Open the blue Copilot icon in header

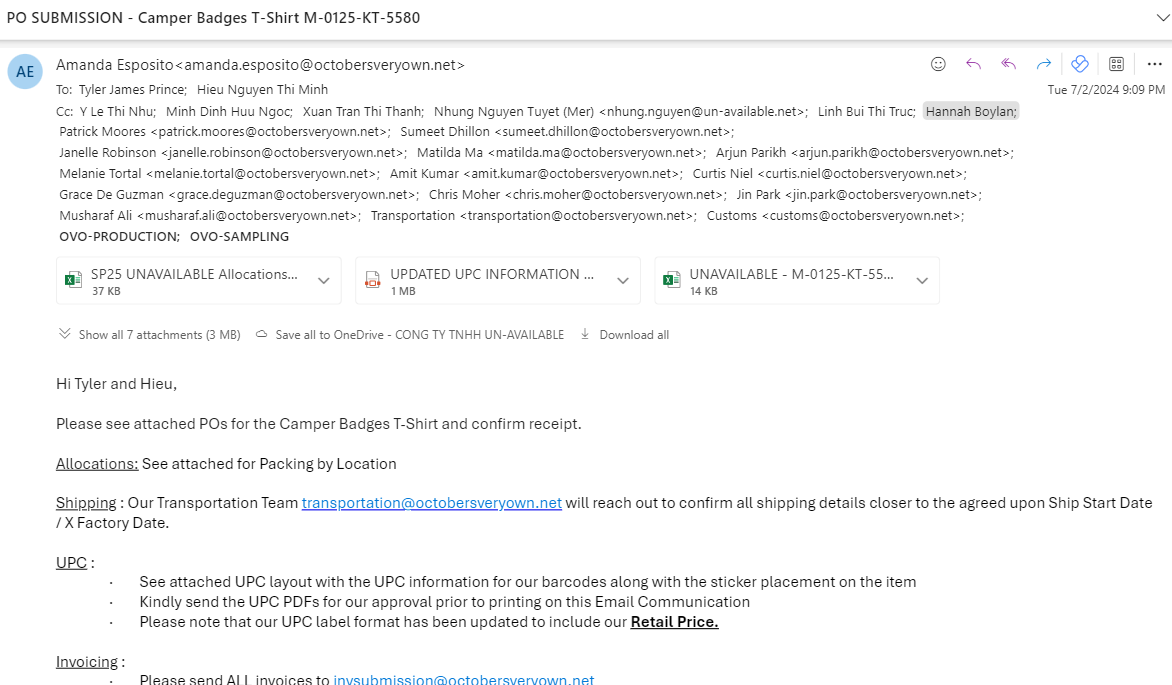point(1079,64)
